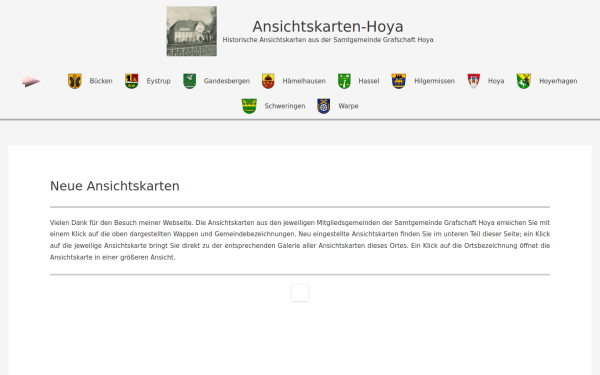
Task: Select Schweringen in the navigation
Action: coord(285,106)
